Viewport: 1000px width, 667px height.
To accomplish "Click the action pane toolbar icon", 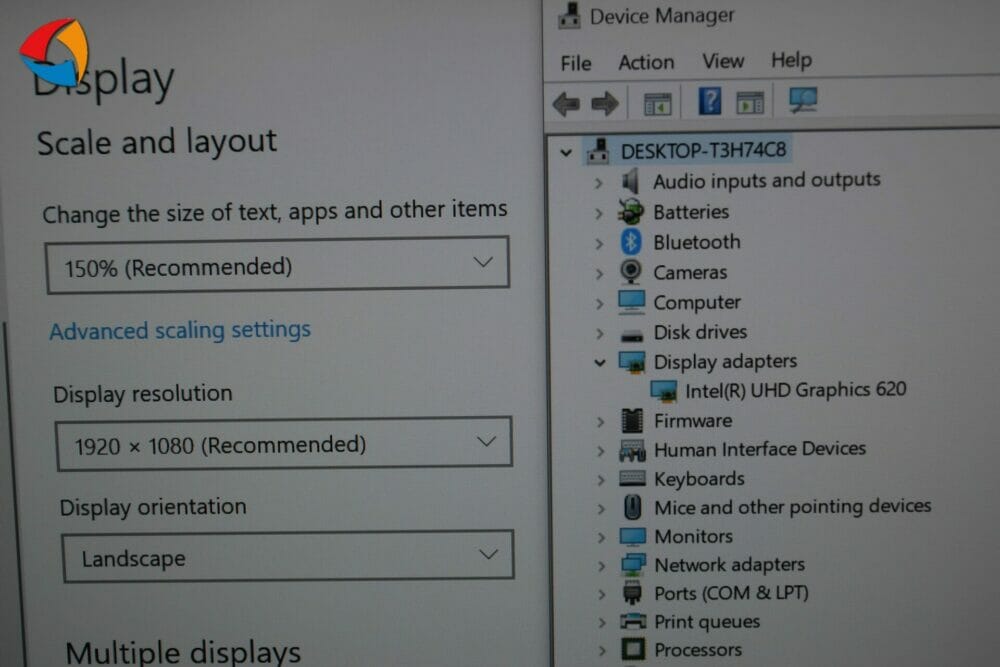I will [750, 102].
